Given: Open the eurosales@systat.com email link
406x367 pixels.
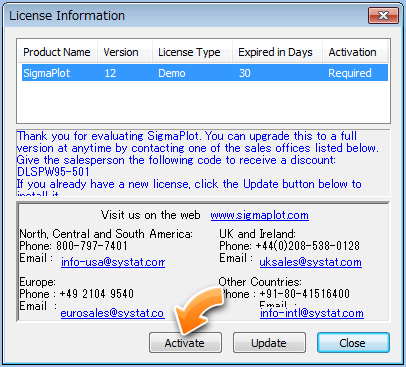Looking at the screenshot, I should coord(112,313).
